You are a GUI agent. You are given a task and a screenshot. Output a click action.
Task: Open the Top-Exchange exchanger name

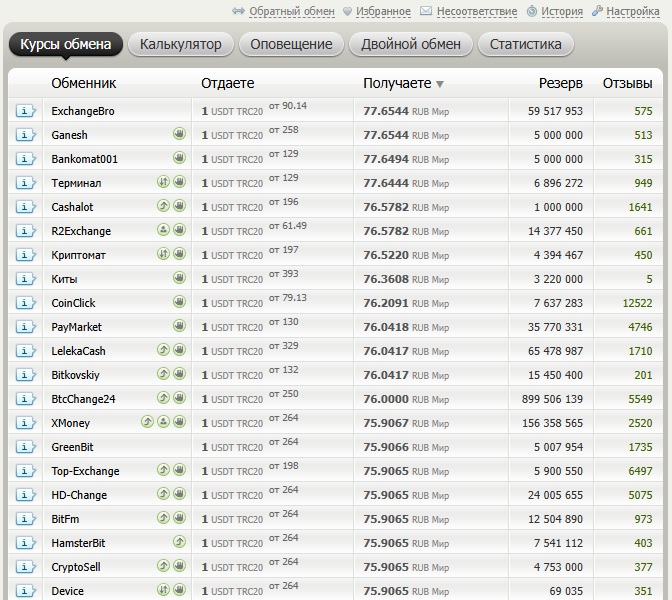coord(85,471)
